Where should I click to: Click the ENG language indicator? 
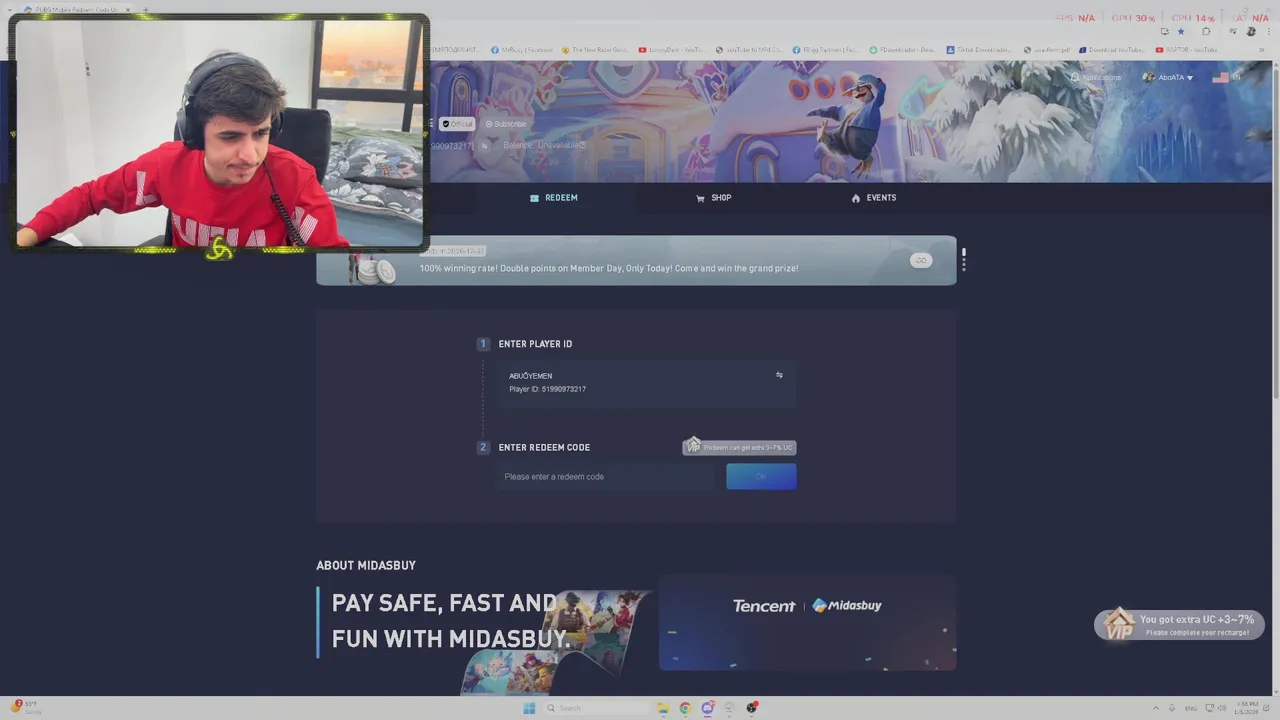1191,708
